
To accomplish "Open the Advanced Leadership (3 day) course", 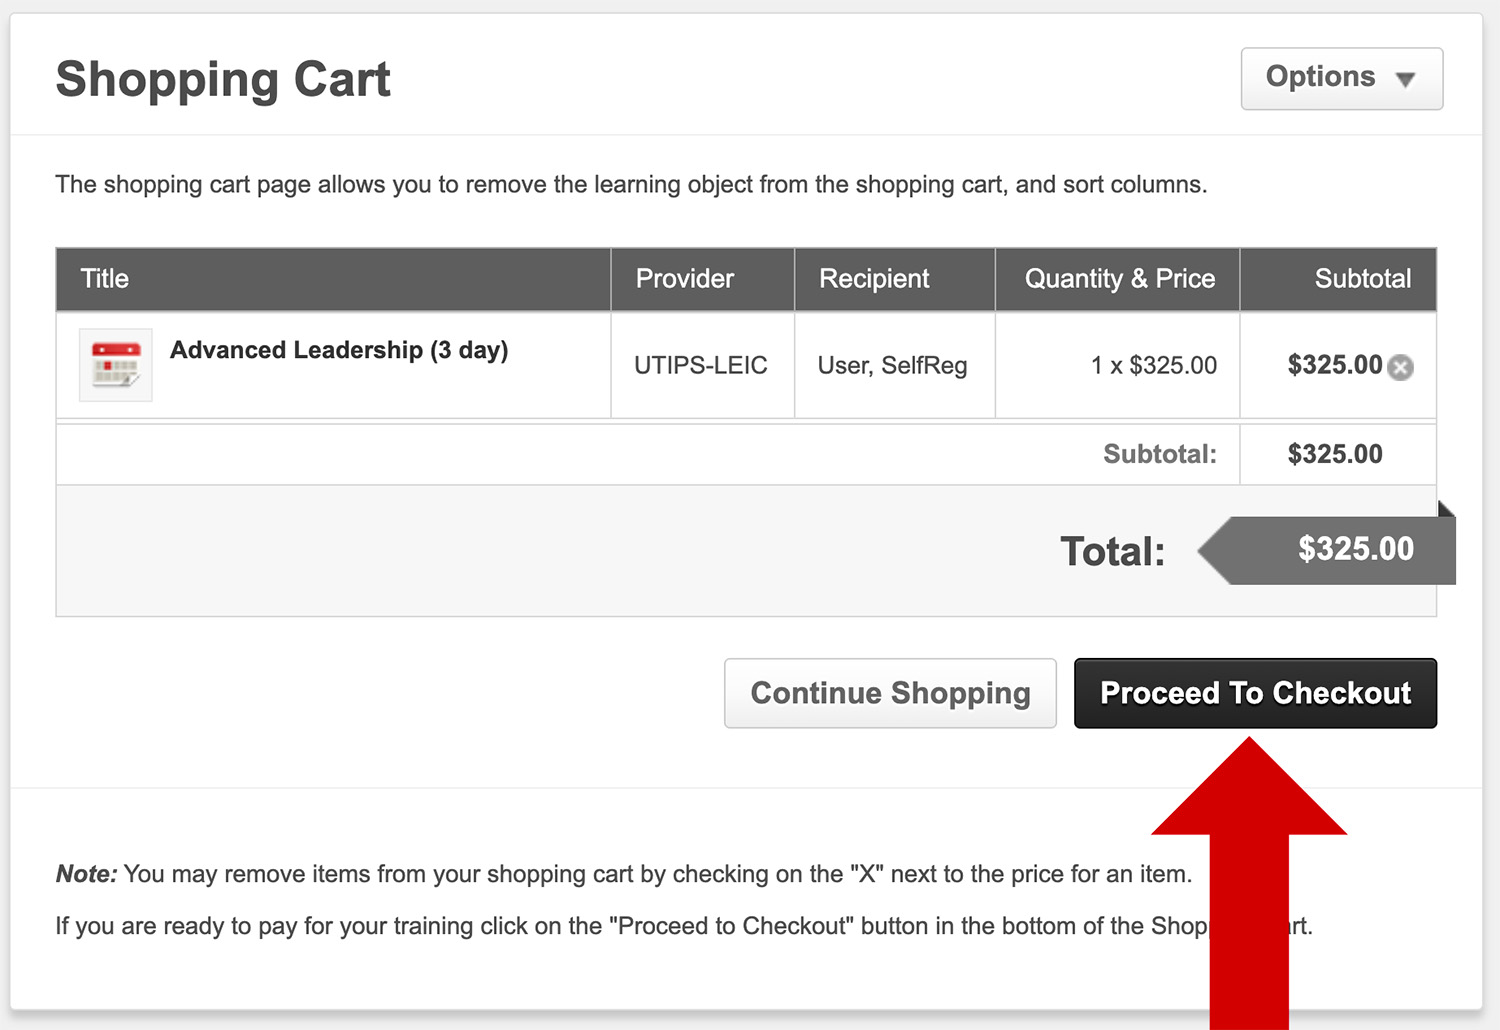I will coord(339,350).
